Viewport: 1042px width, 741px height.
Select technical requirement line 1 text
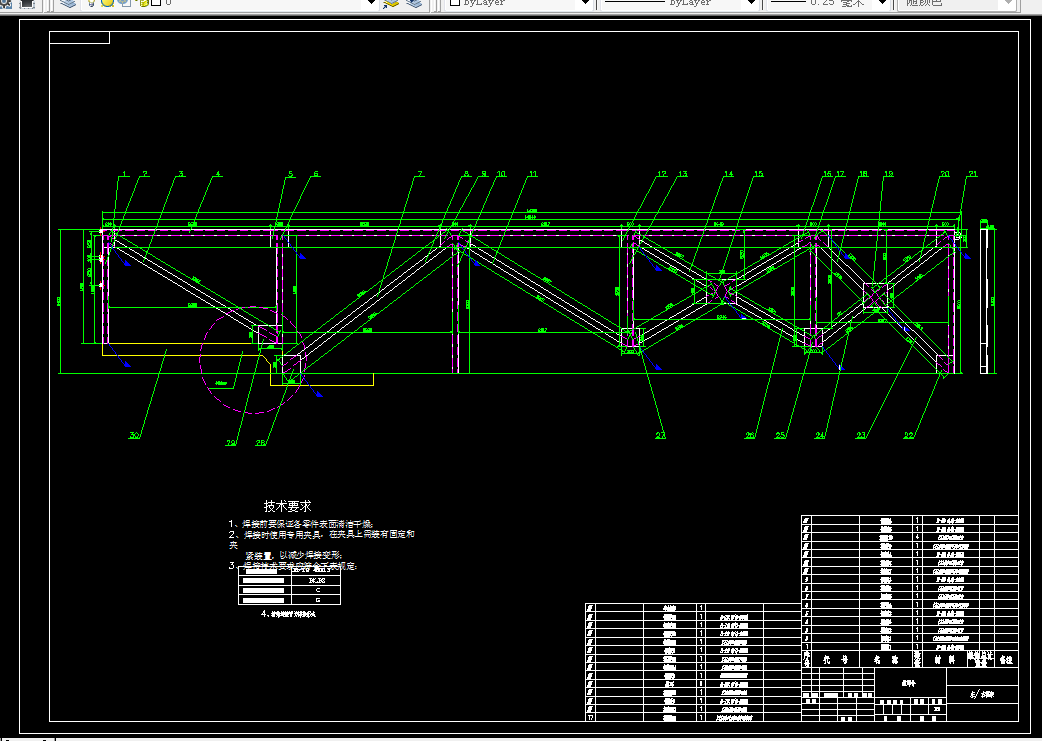pos(301,524)
